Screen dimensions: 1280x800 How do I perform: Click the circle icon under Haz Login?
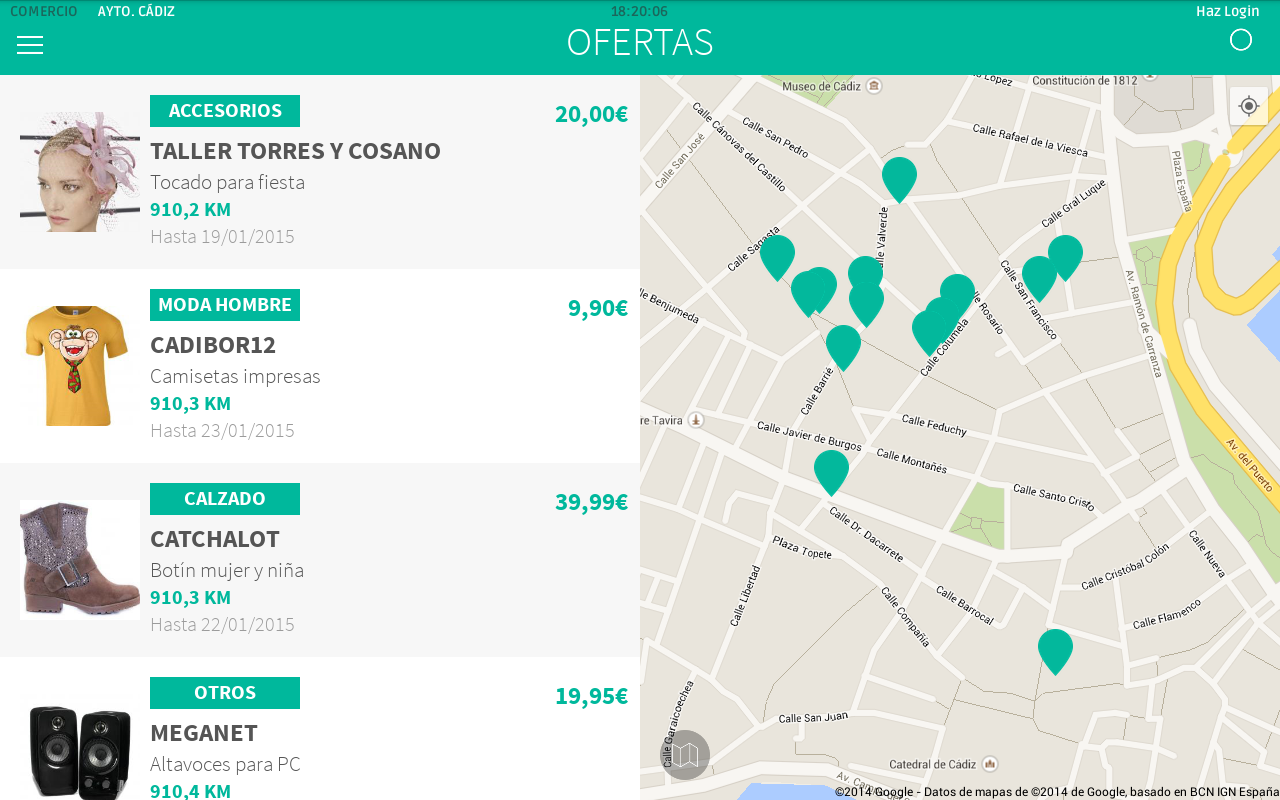[x=1241, y=40]
